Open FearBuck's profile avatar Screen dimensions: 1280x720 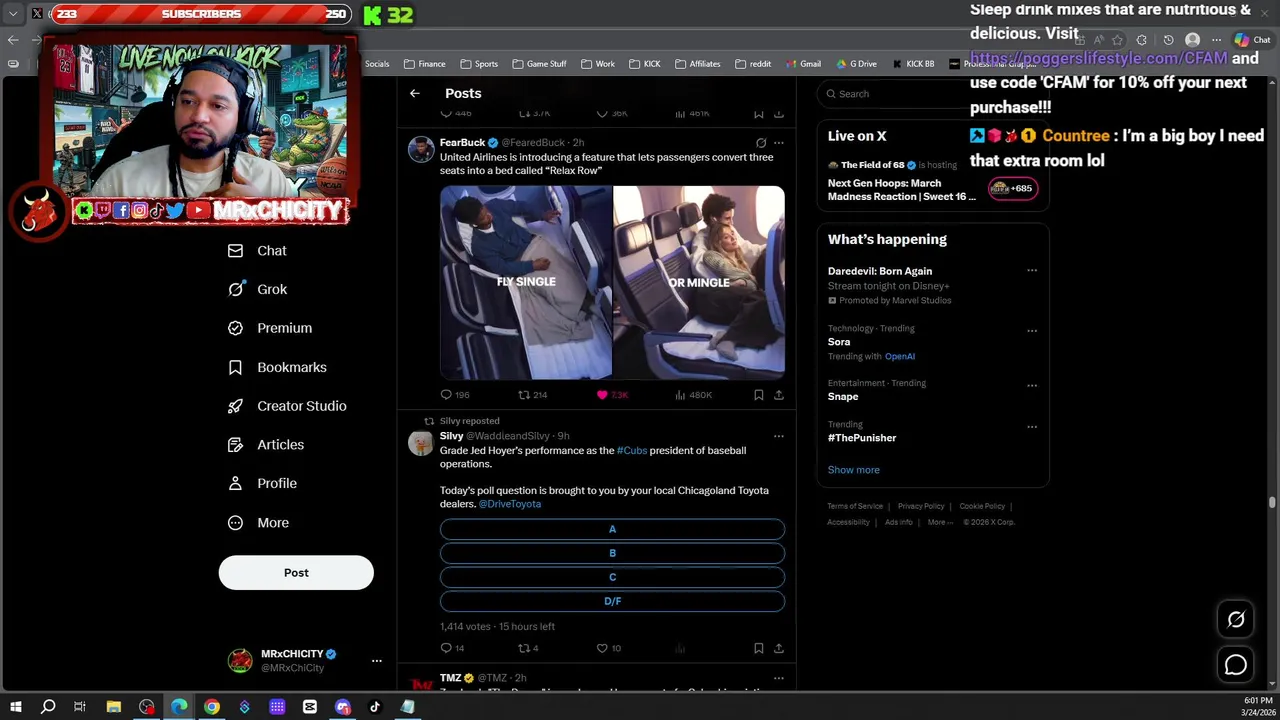point(421,150)
